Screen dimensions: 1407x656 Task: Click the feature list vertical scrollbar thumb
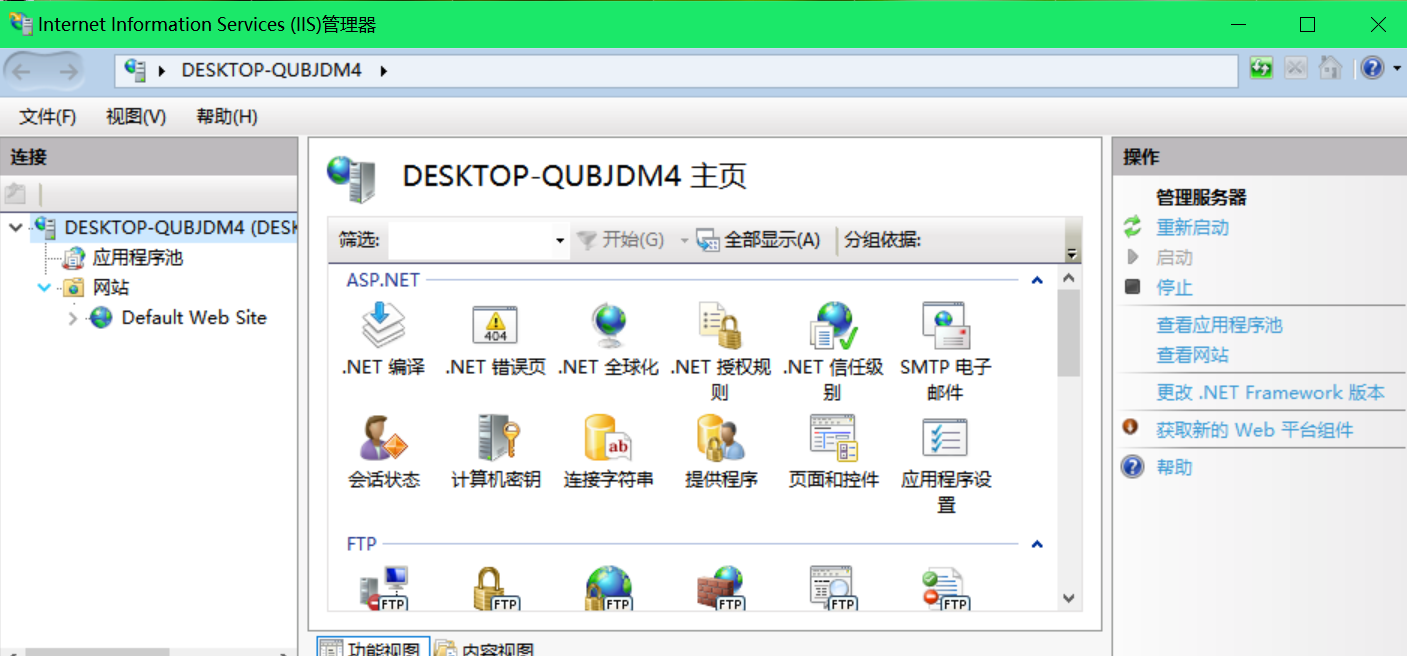(1068, 333)
